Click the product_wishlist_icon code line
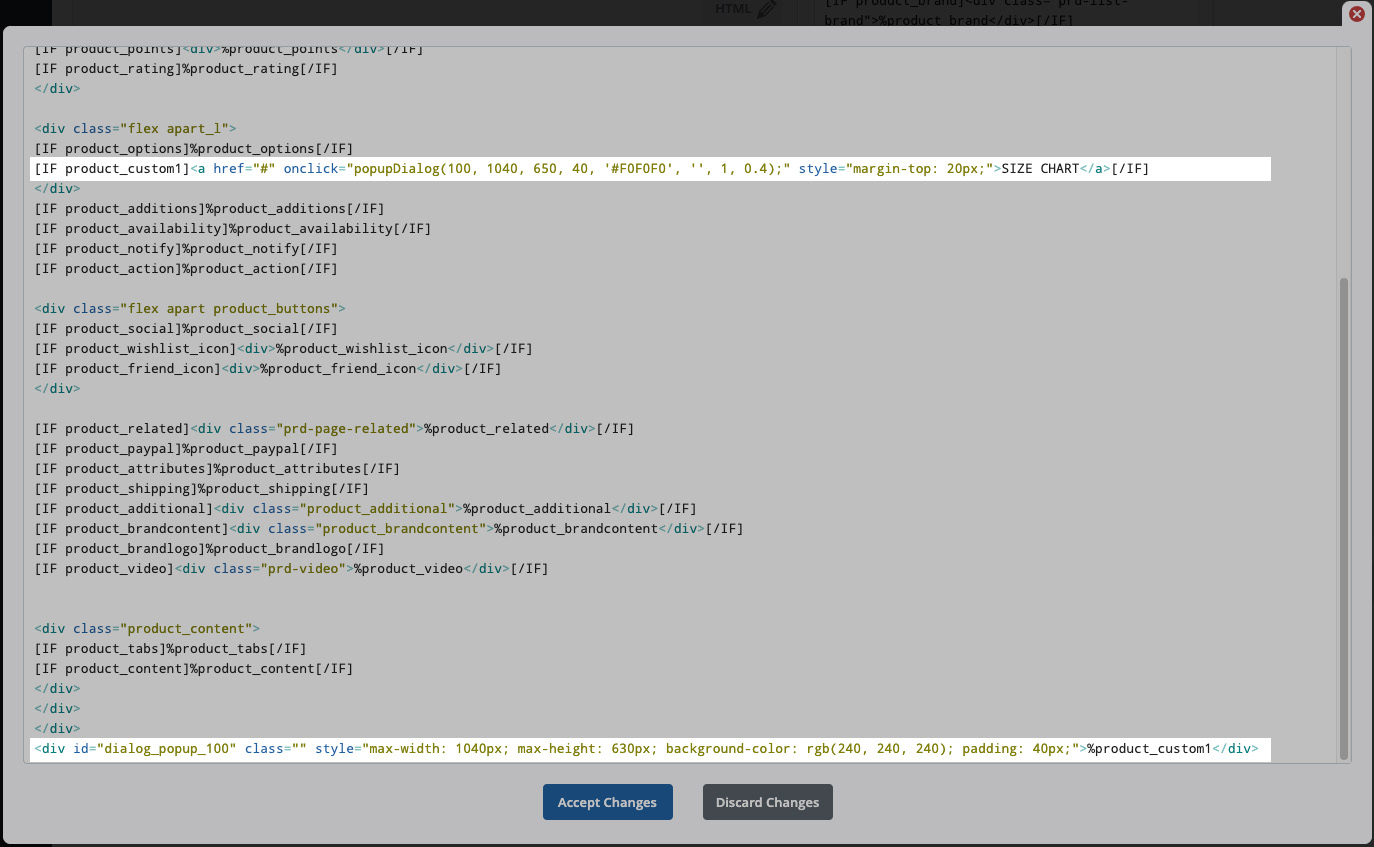The width and height of the screenshot is (1374, 847). (283, 349)
